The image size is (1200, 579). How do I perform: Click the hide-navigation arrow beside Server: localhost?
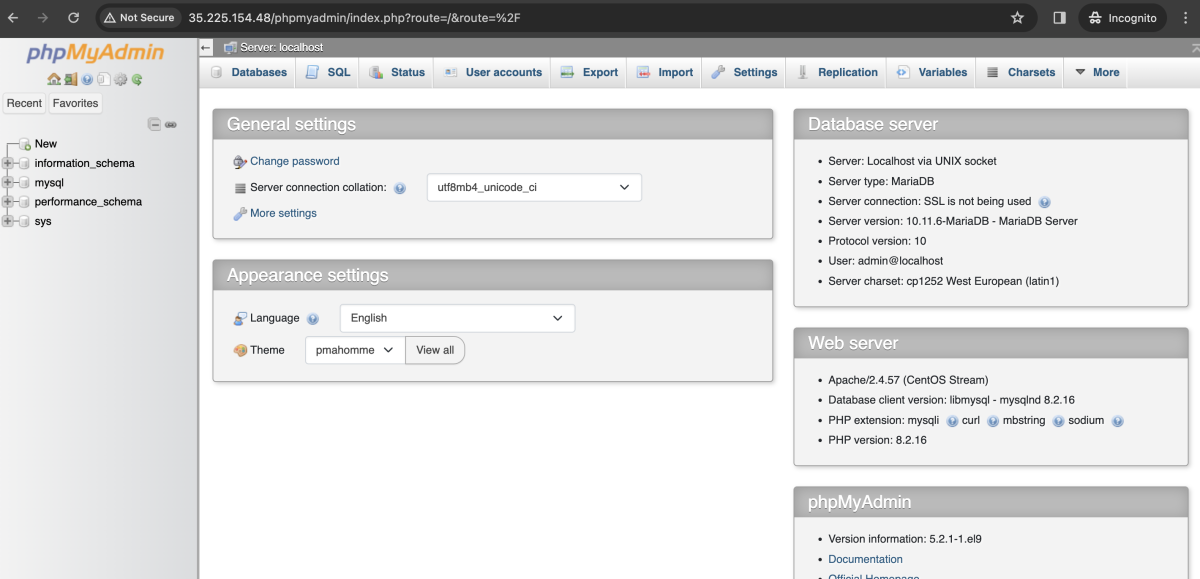(x=206, y=47)
